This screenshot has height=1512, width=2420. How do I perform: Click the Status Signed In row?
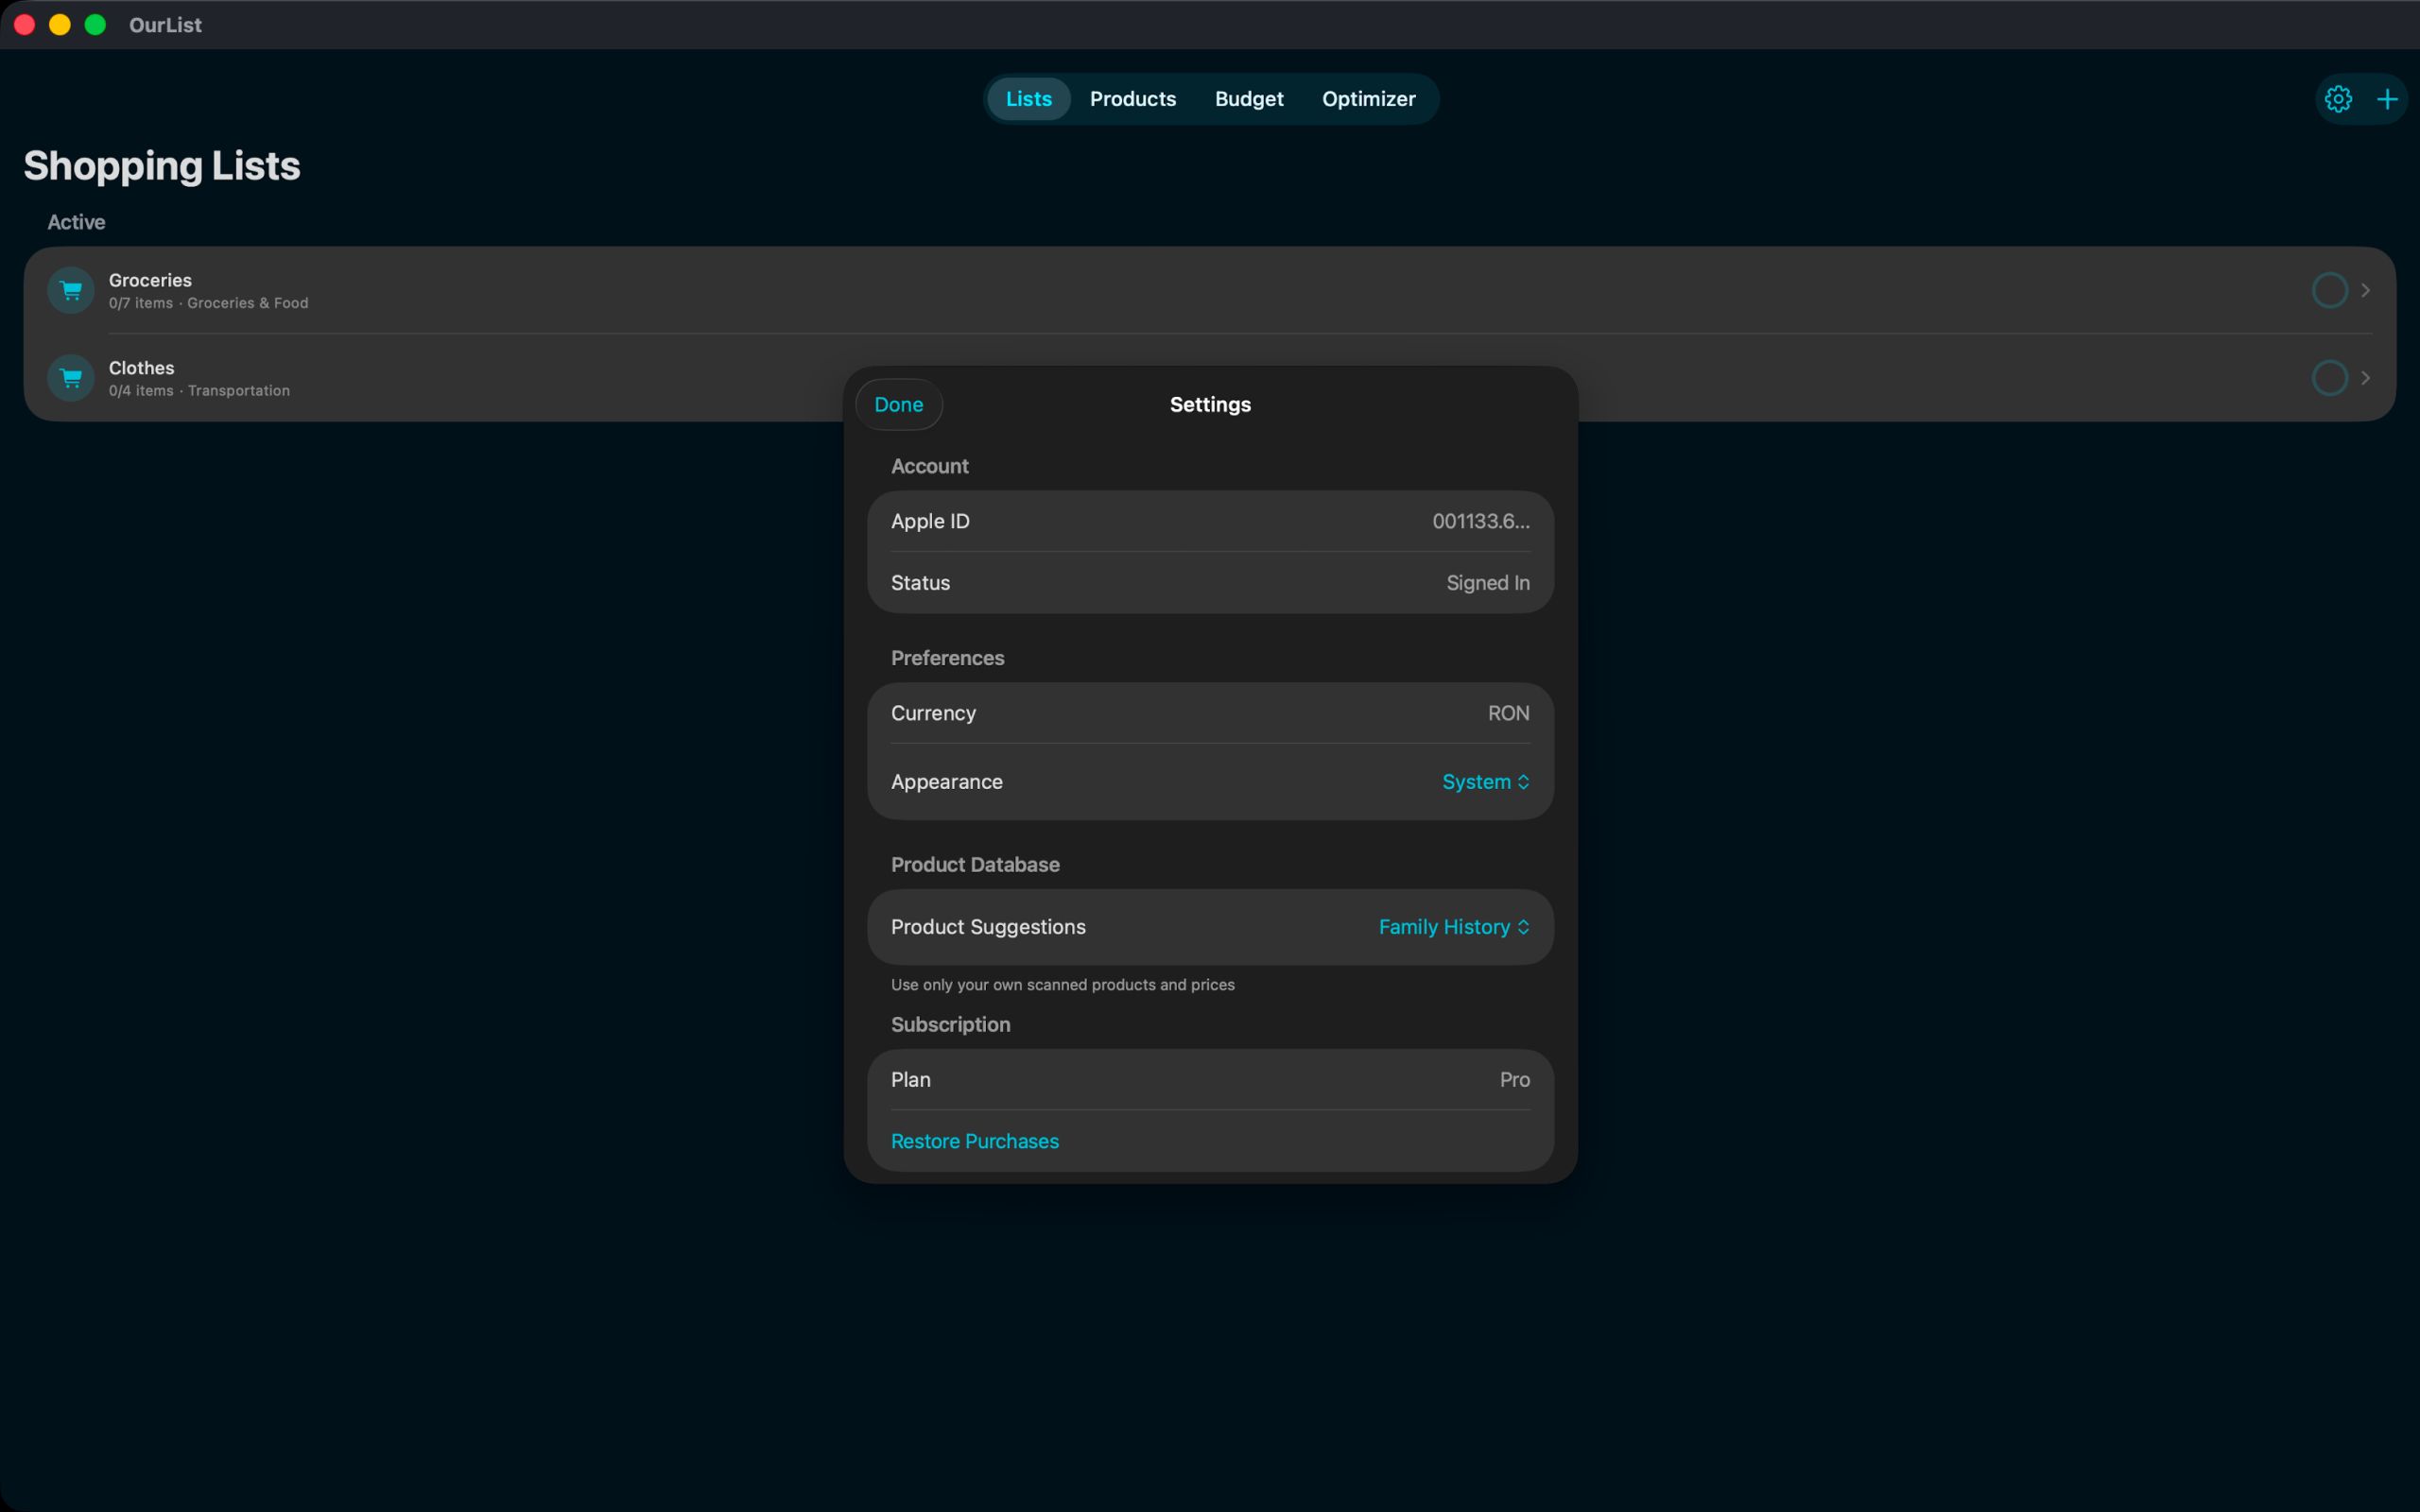click(1210, 583)
